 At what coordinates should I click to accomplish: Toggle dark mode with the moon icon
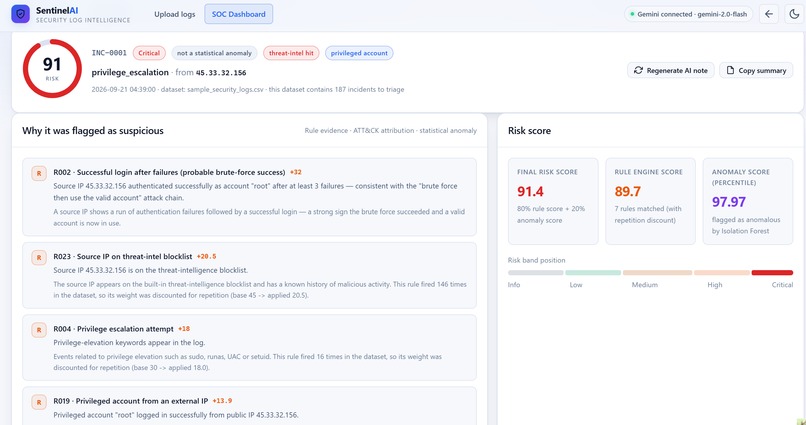(x=794, y=14)
